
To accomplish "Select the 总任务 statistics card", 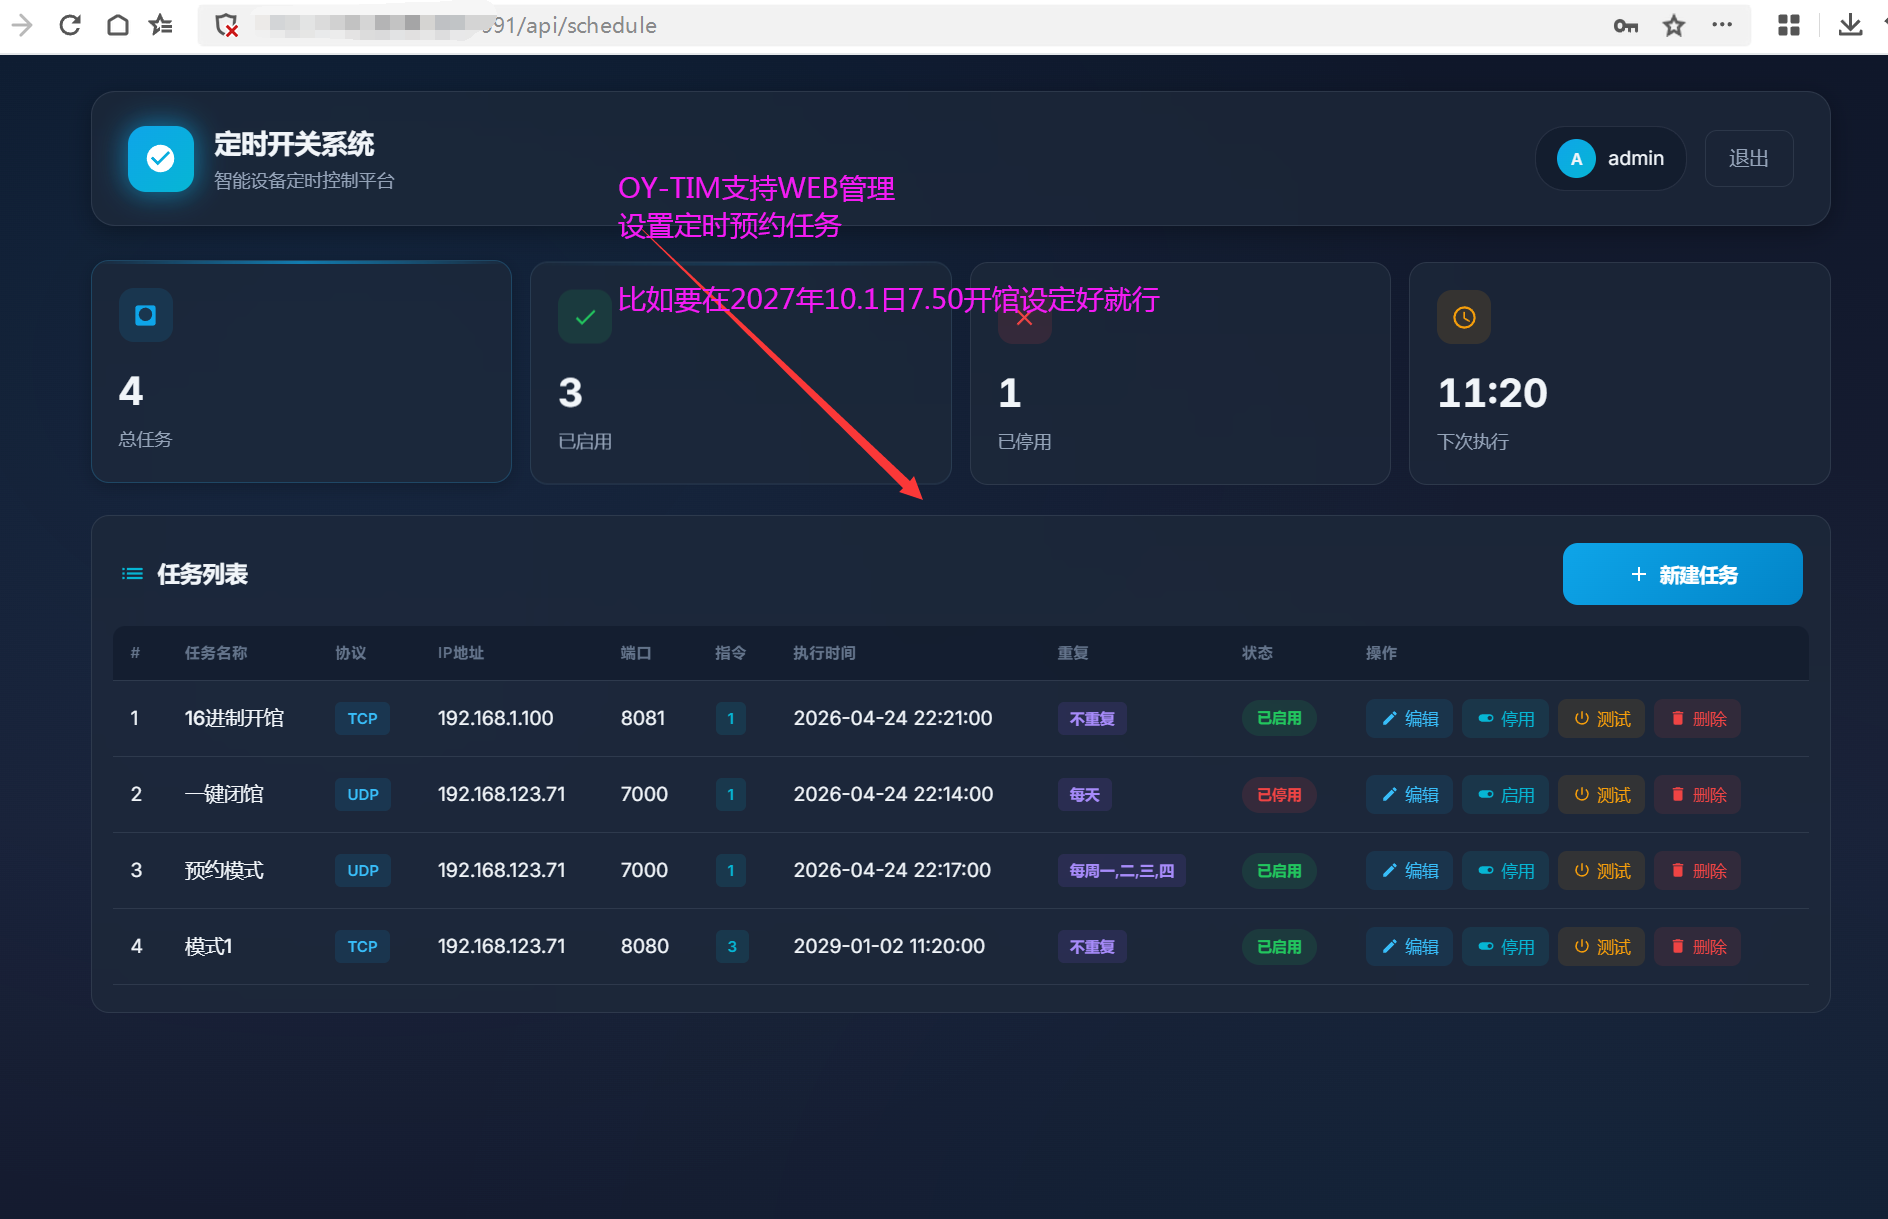I will pyautogui.click(x=301, y=372).
